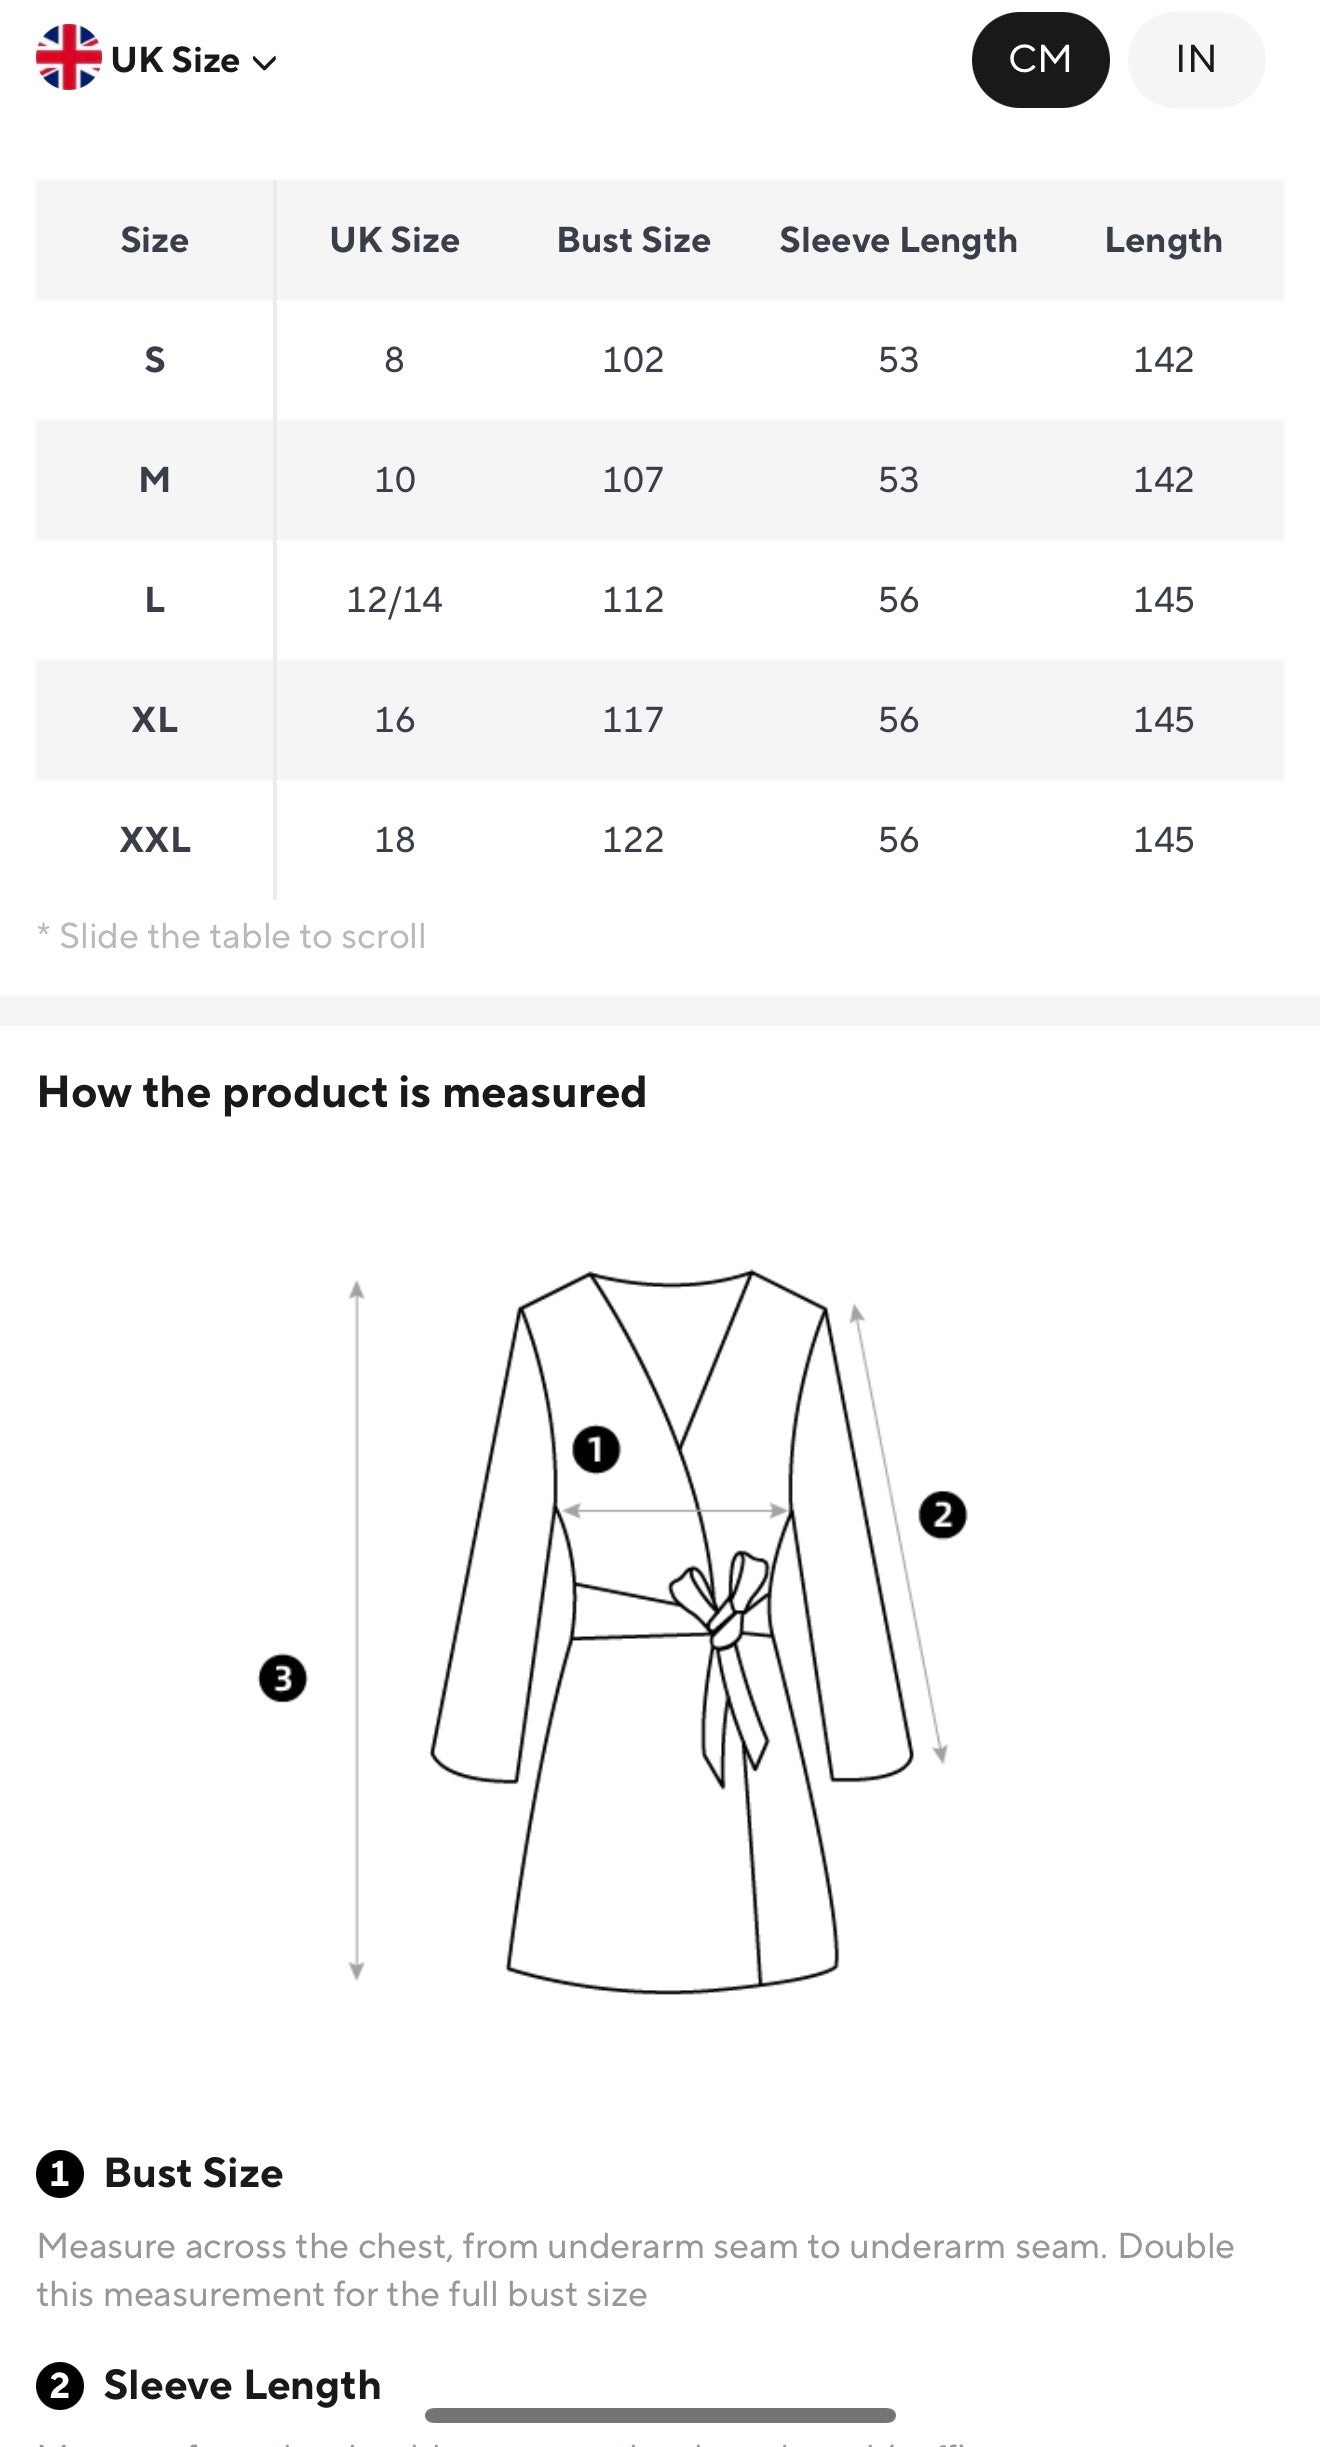Tap the Length column header
This screenshot has height=2447, width=1320.
tap(1163, 240)
